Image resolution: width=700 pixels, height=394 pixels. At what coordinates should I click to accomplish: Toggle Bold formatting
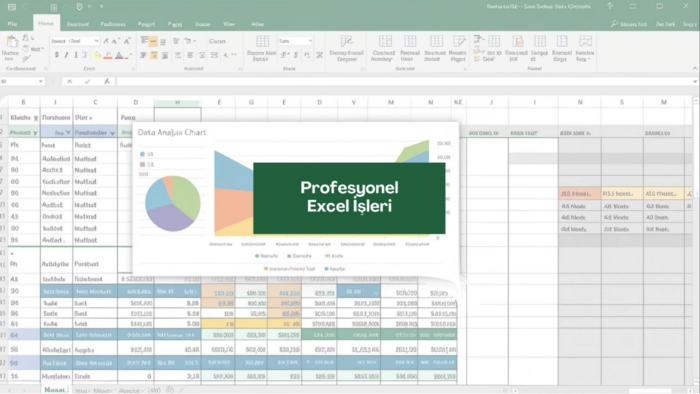click(x=57, y=55)
